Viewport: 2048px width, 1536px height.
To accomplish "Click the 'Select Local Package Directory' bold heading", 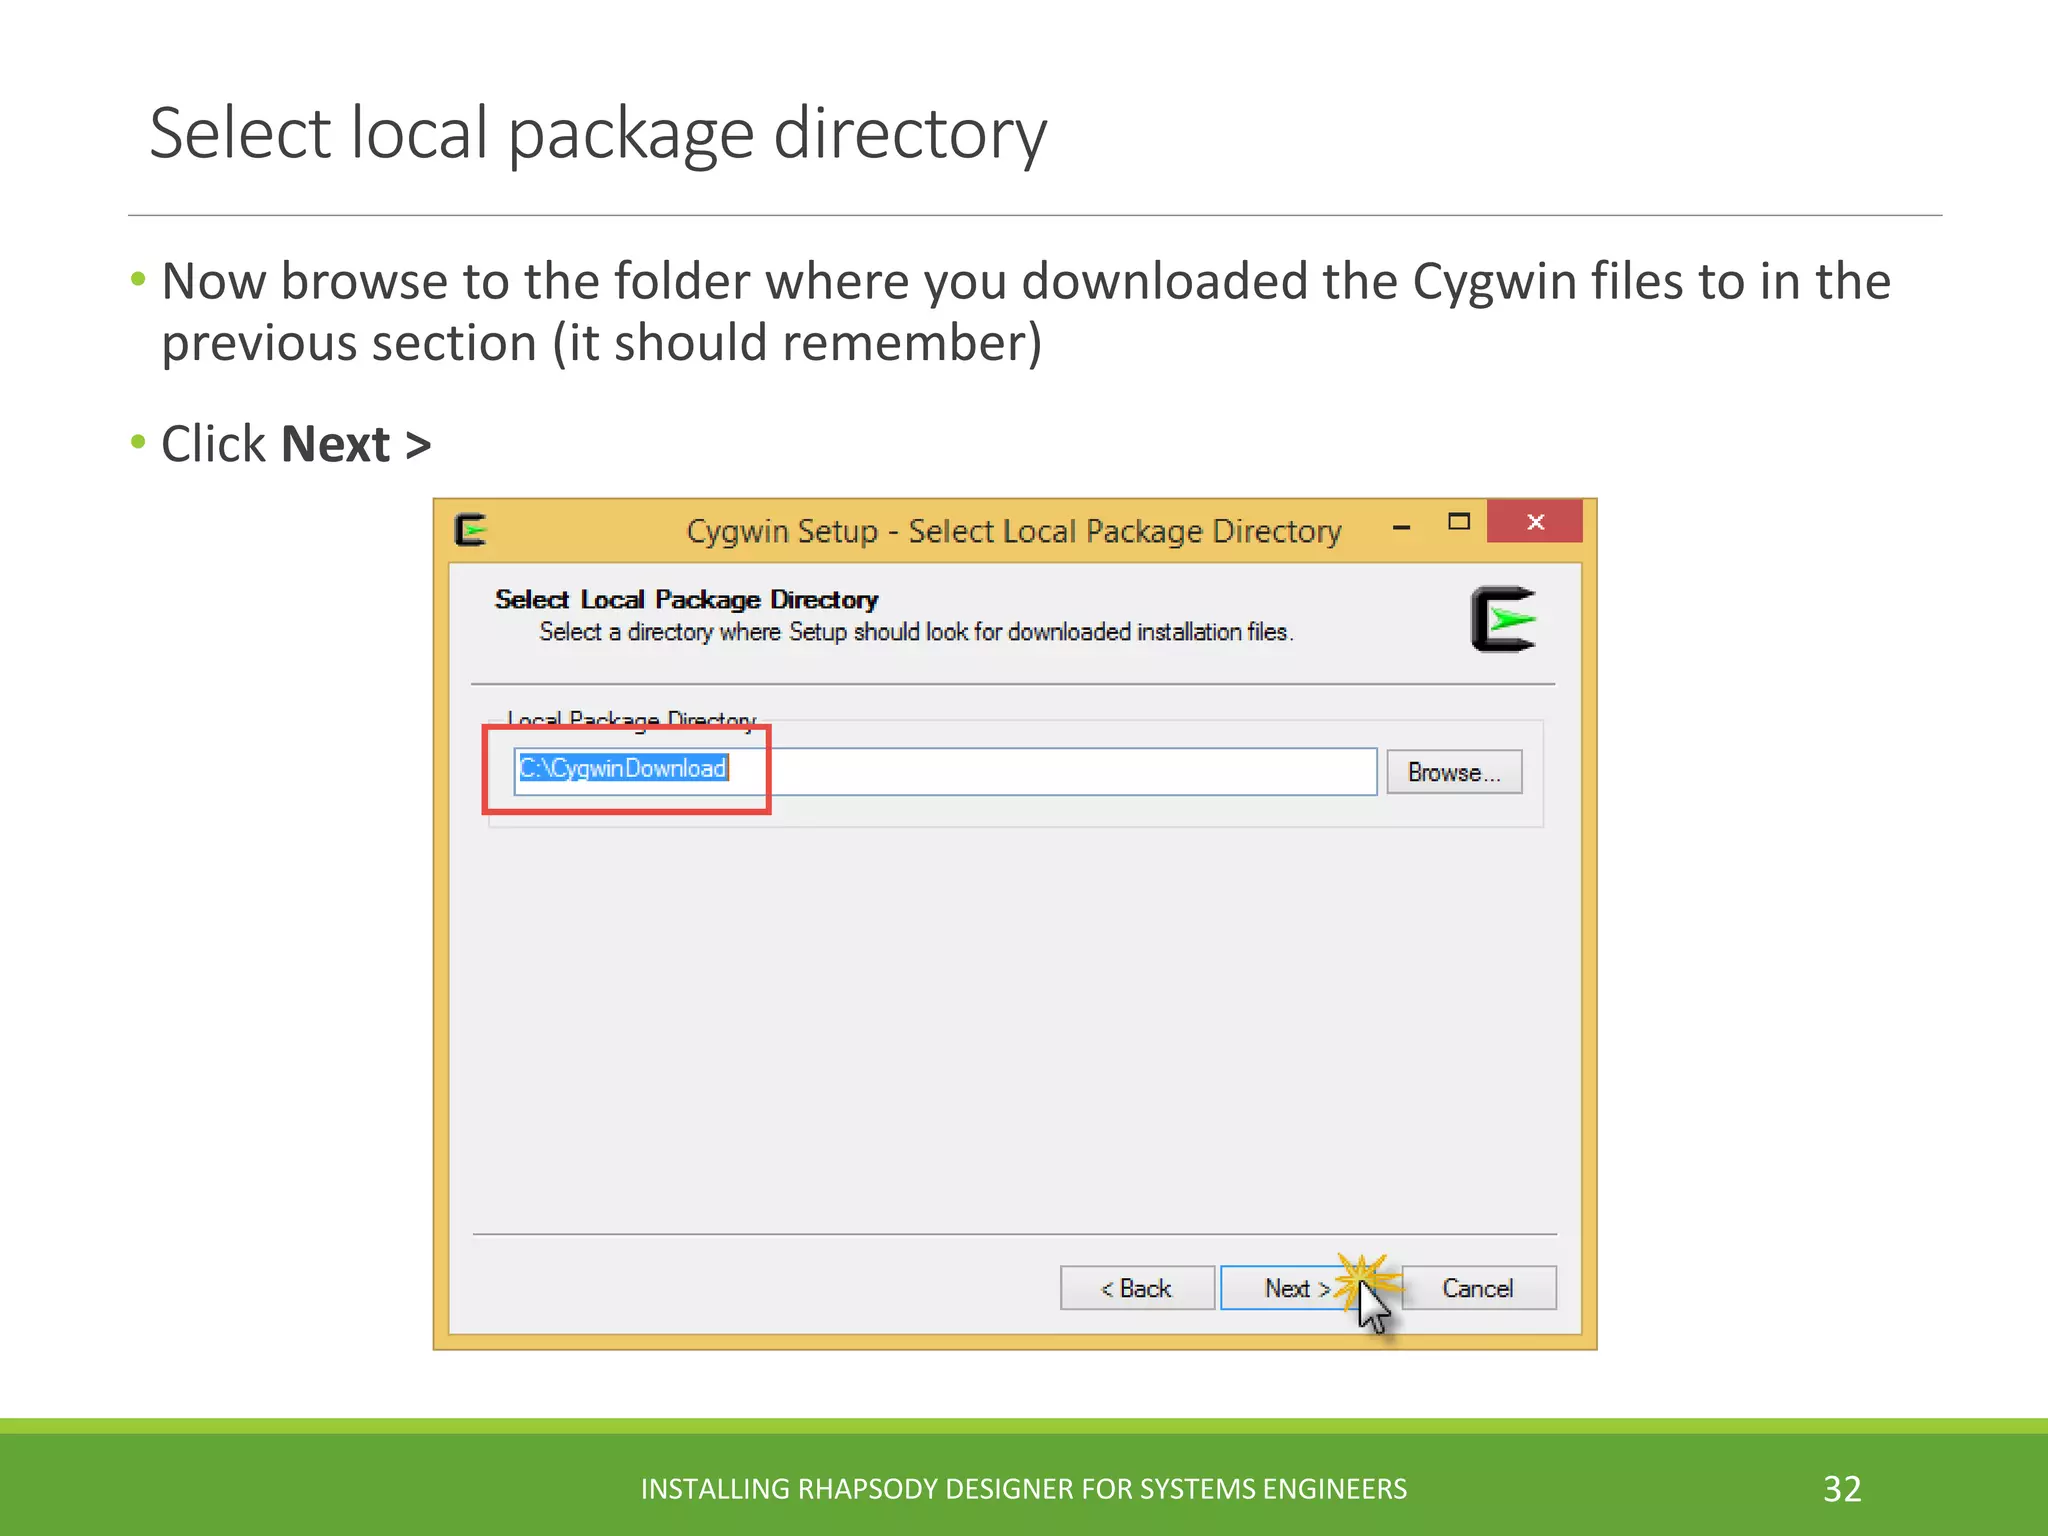I will (x=686, y=599).
